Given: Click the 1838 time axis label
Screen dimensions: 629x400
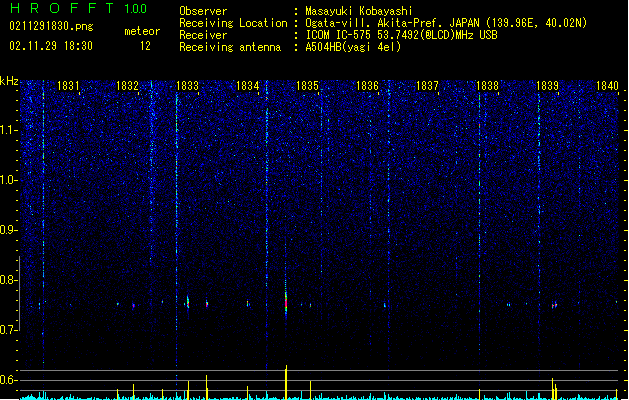Looking at the screenshot, I should point(487,86).
